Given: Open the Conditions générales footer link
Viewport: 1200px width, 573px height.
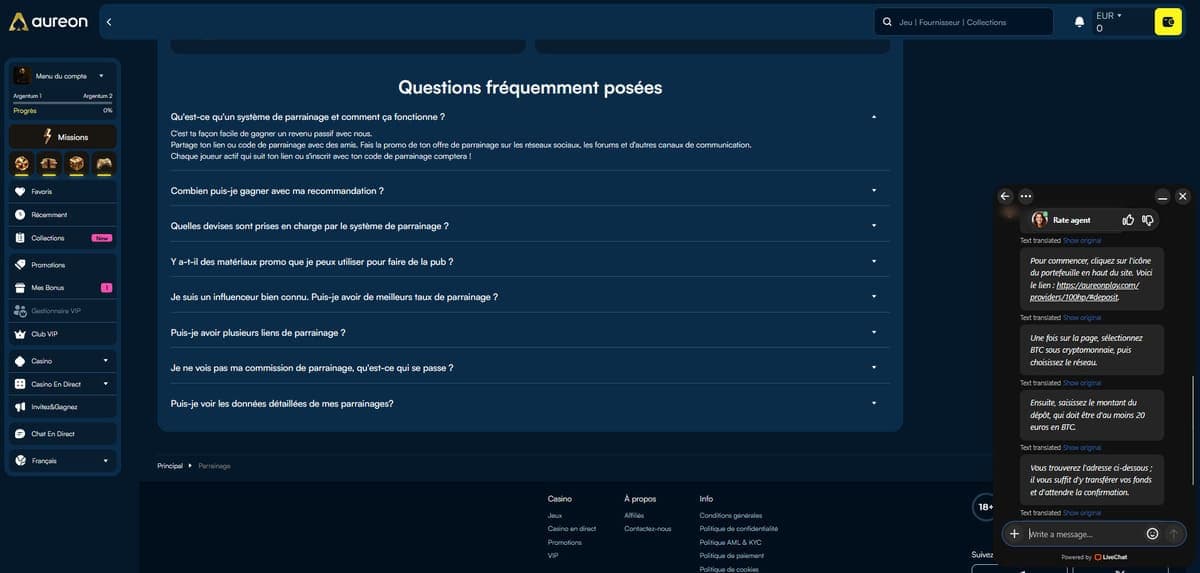Looking at the screenshot, I should point(731,516).
